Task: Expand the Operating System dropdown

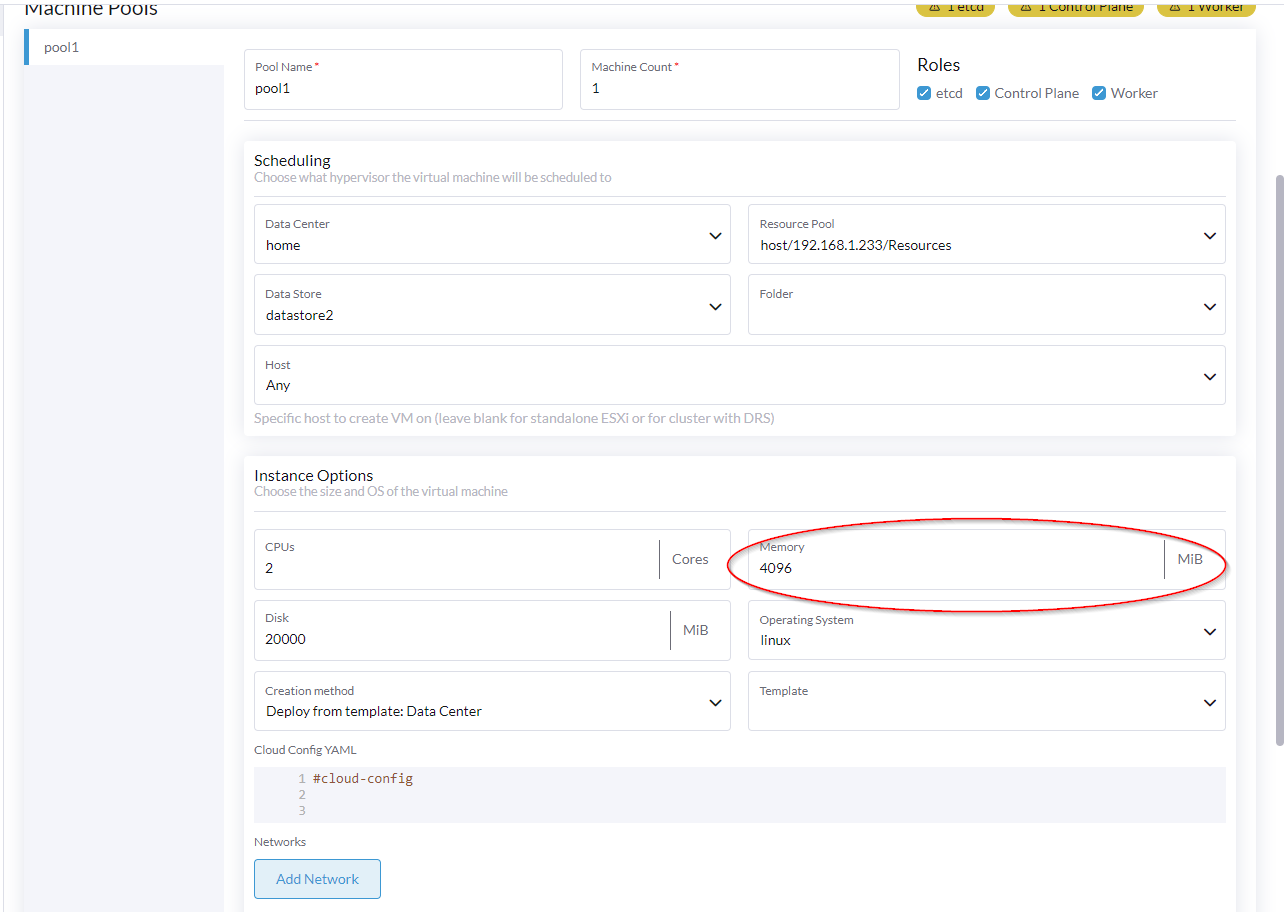Action: (1210, 630)
